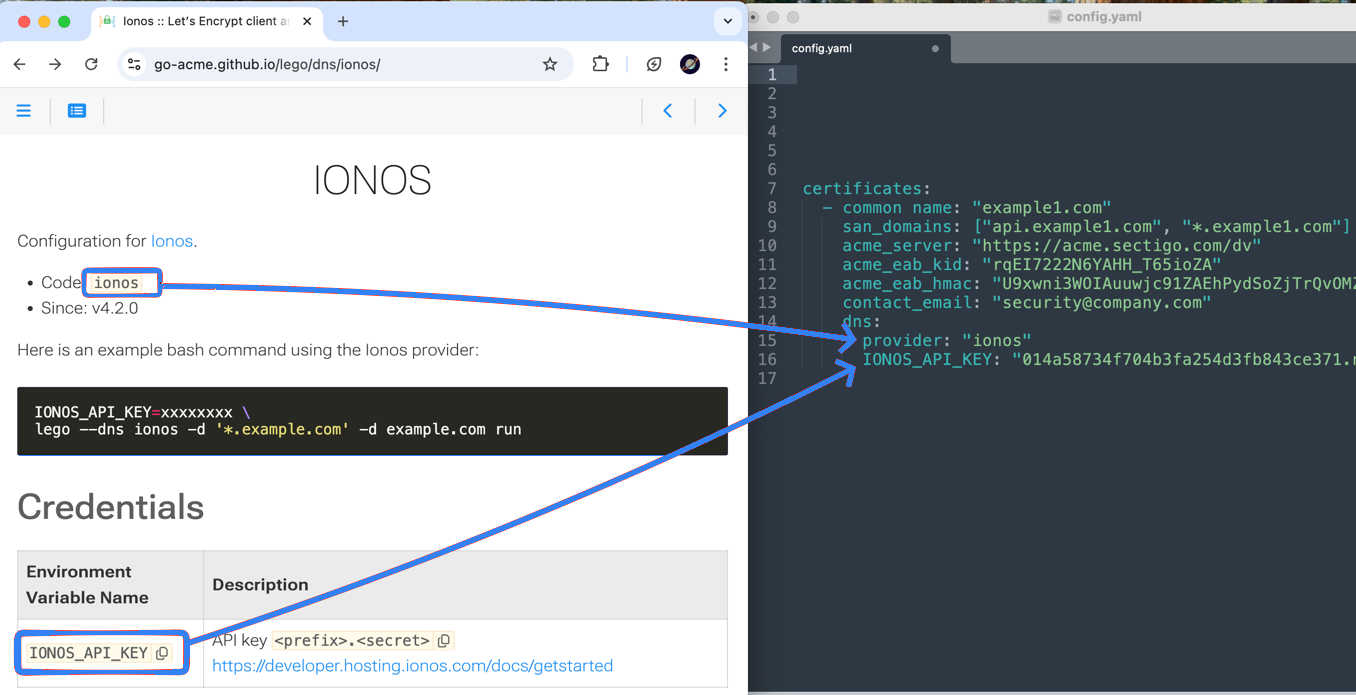Click the 'dns:' line in editor
The image size is (1356, 695).
tap(861, 322)
